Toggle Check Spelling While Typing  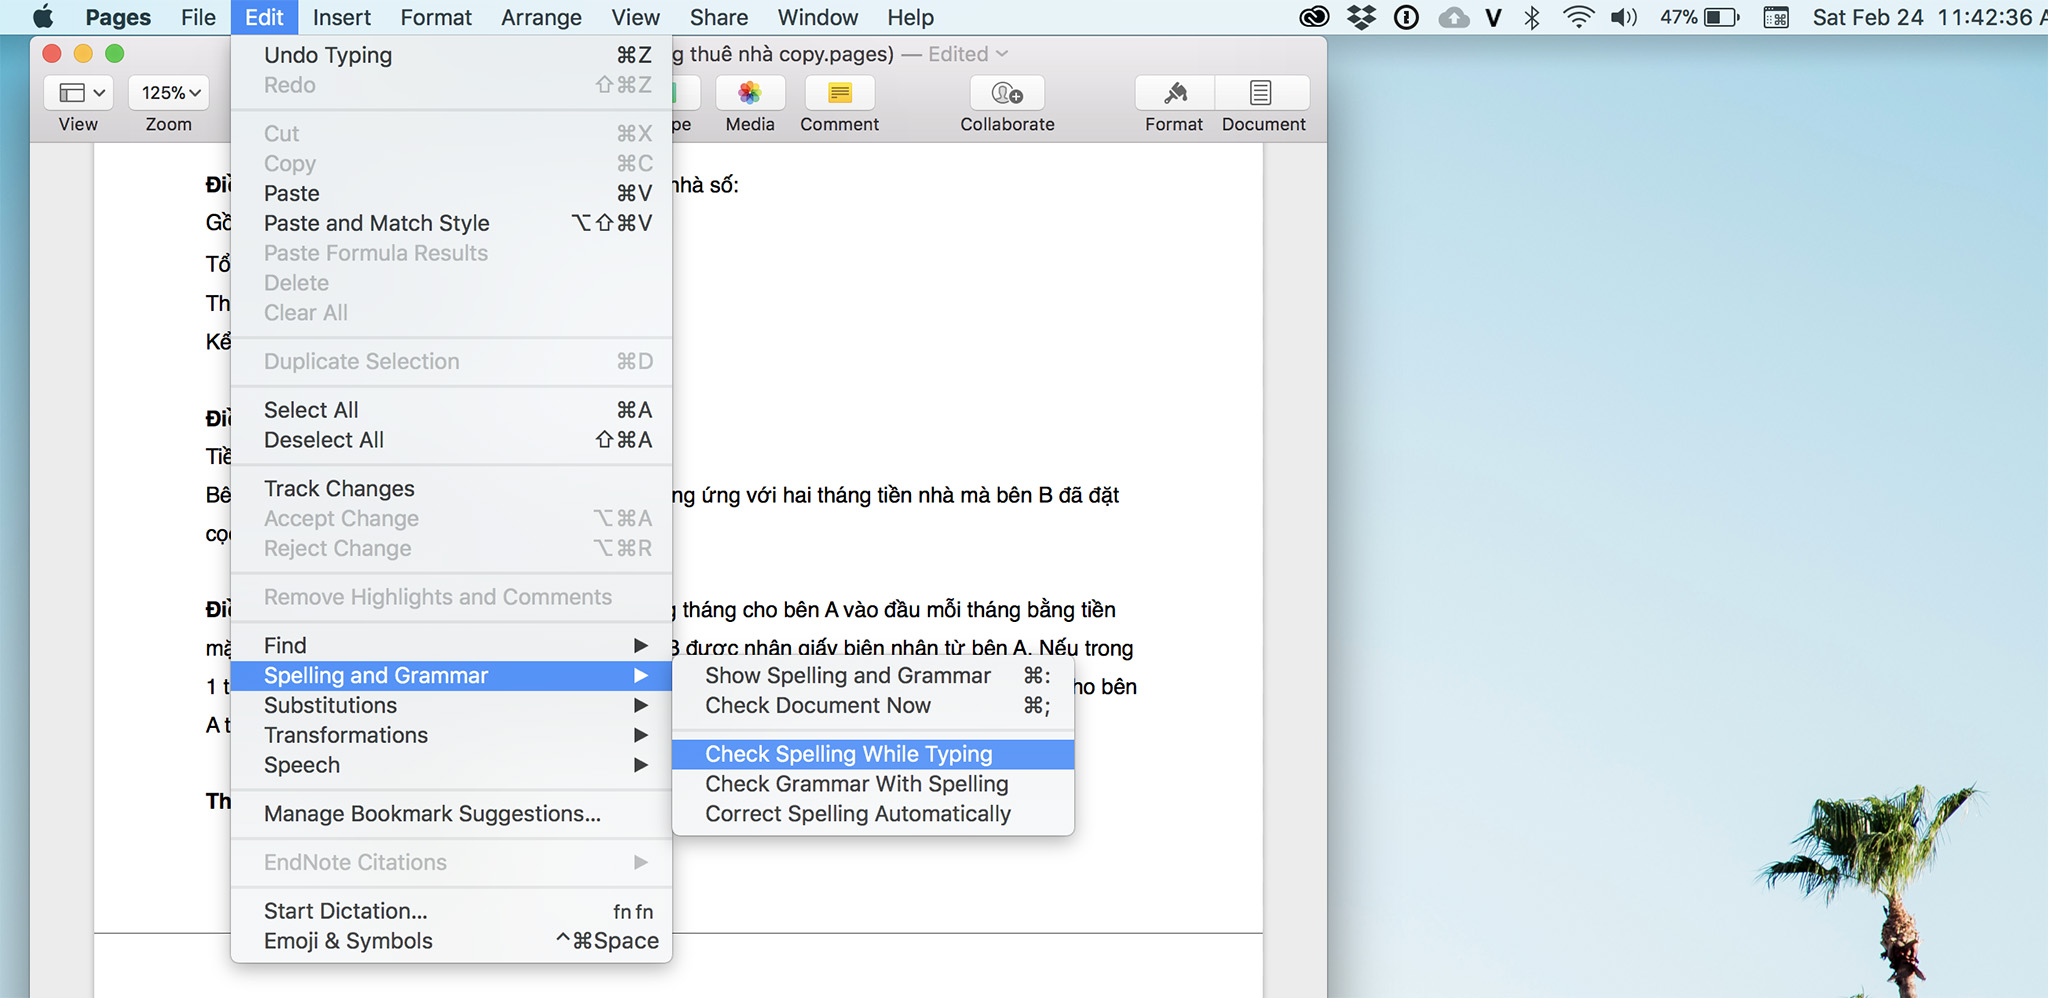click(848, 754)
